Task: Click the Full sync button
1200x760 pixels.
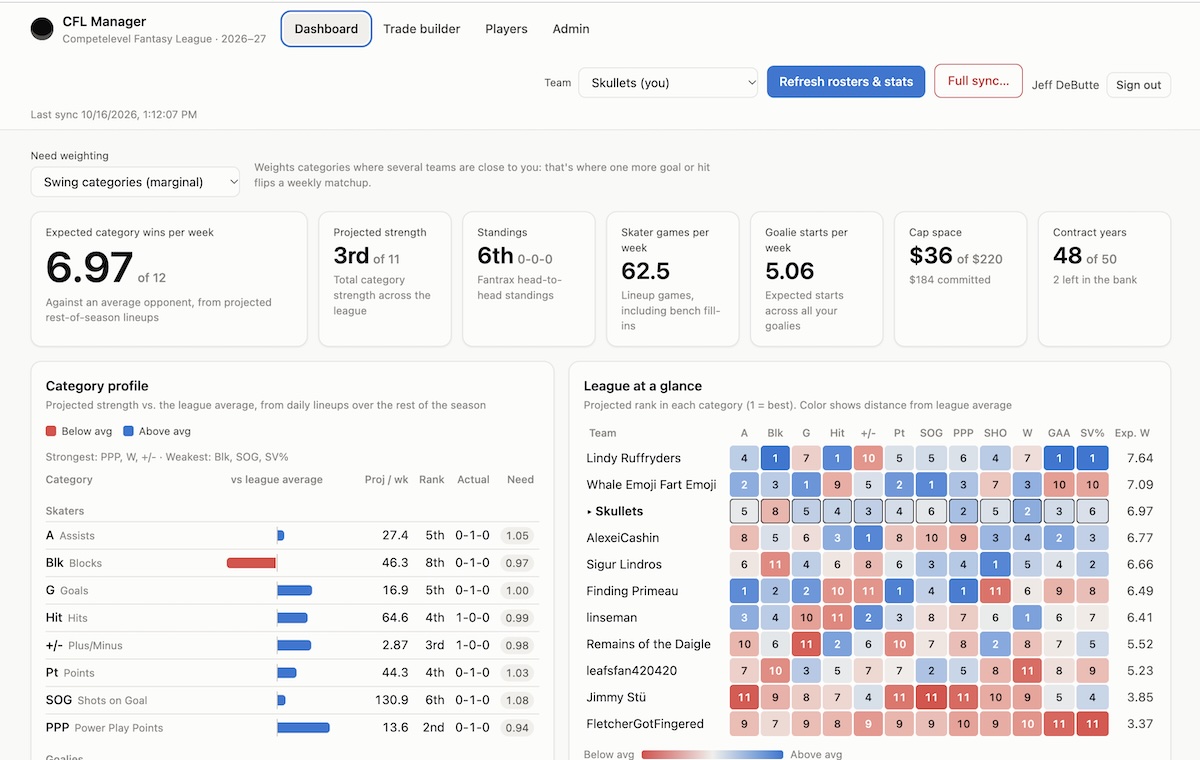Action: [x=978, y=81]
